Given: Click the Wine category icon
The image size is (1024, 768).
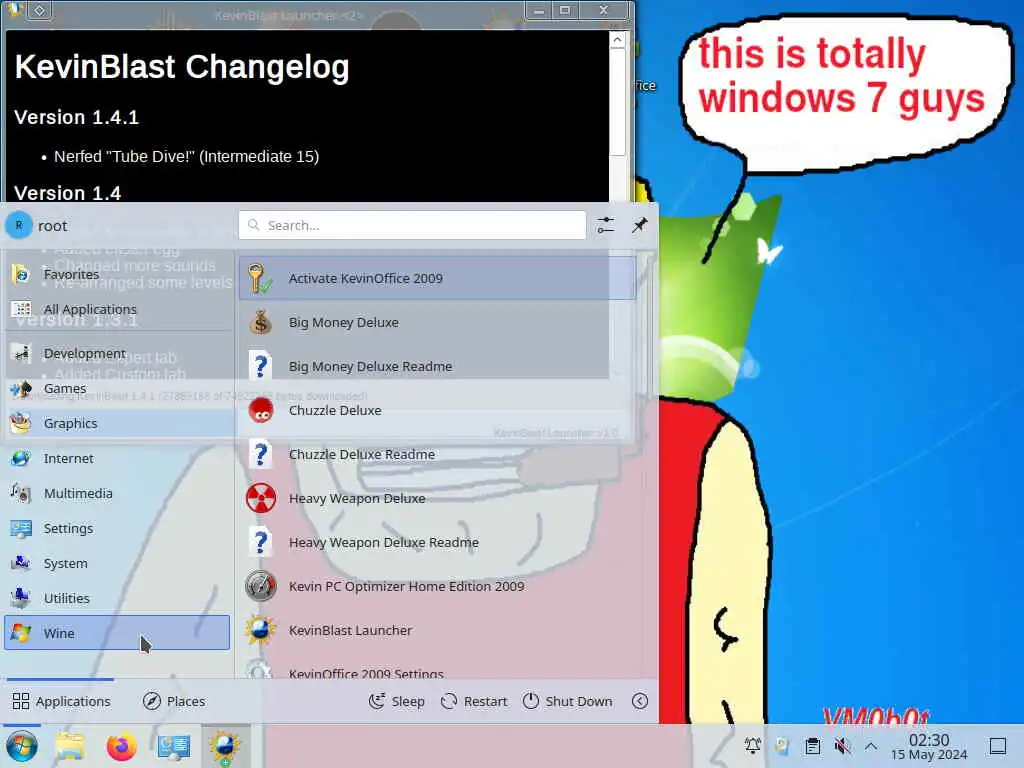Looking at the screenshot, I should click(x=21, y=633).
